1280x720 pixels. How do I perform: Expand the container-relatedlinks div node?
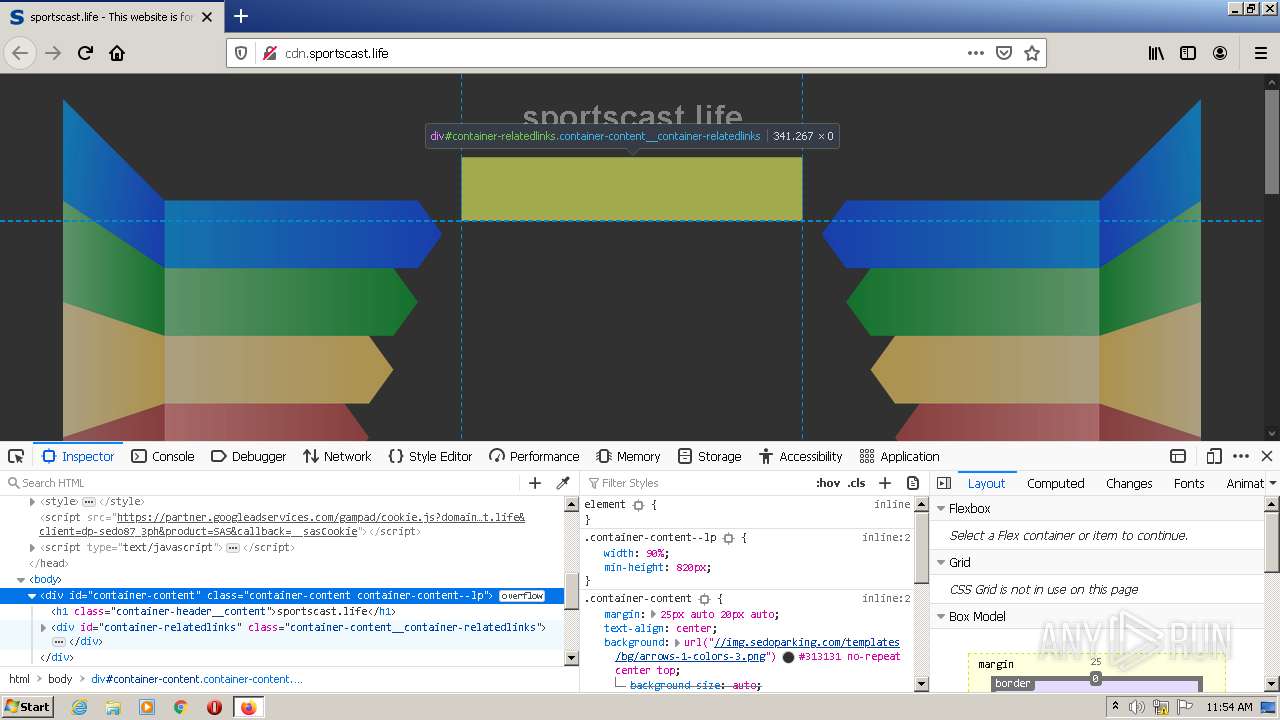tap(43, 627)
